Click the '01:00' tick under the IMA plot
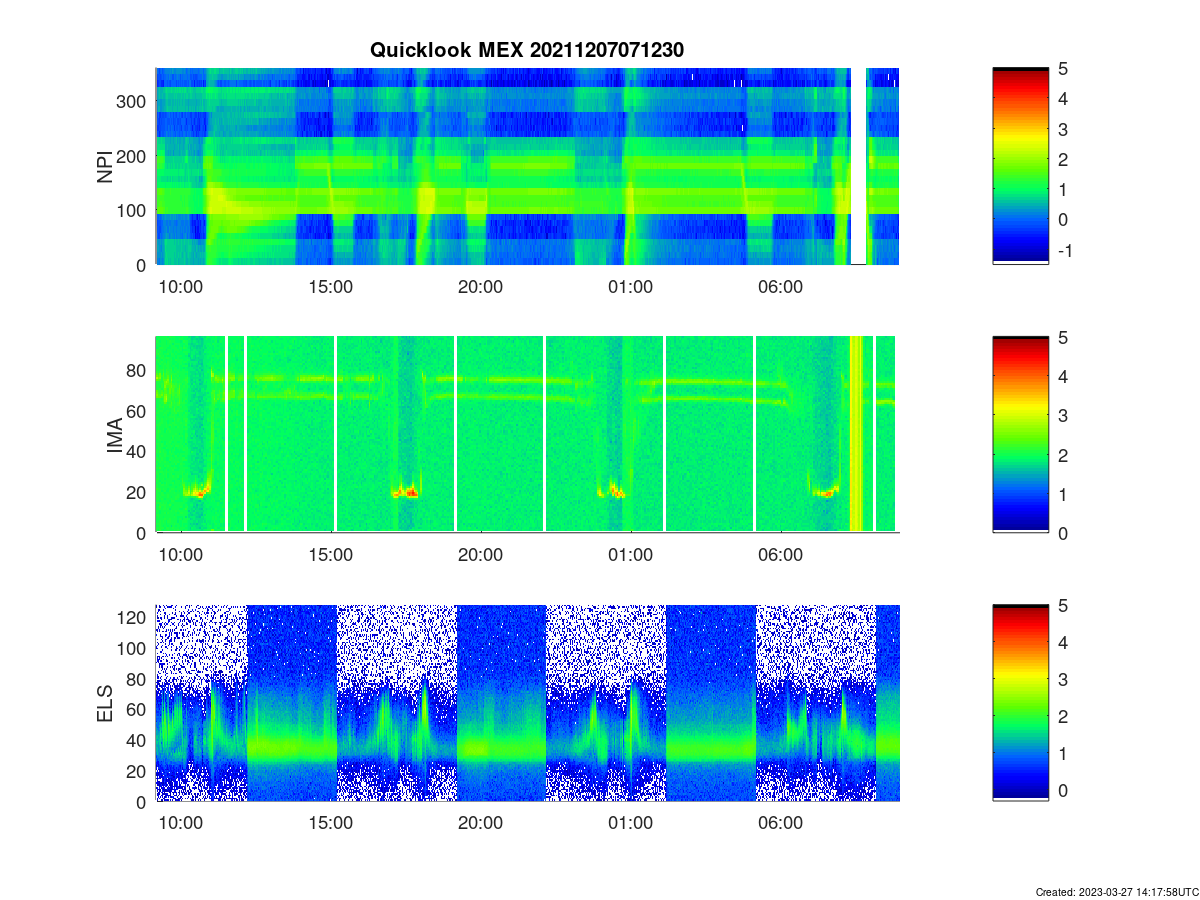This screenshot has width=1200, height=900. pos(631,554)
